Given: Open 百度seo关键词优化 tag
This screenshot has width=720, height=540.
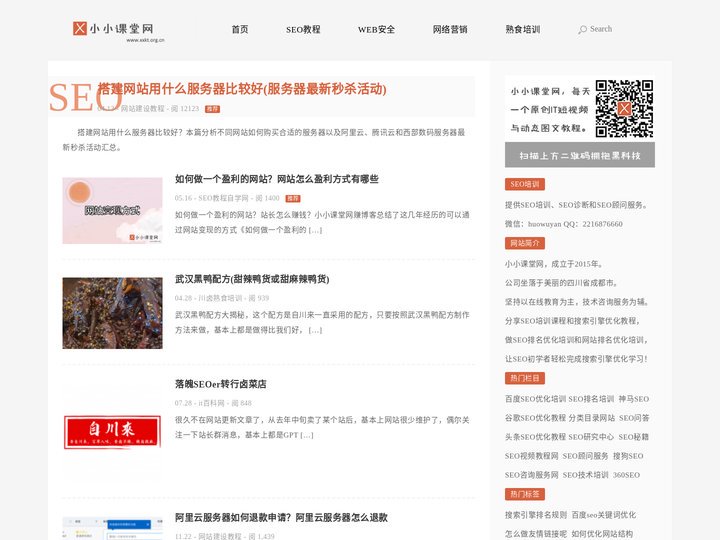Looking at the screenshot, I should click(604, 515).
